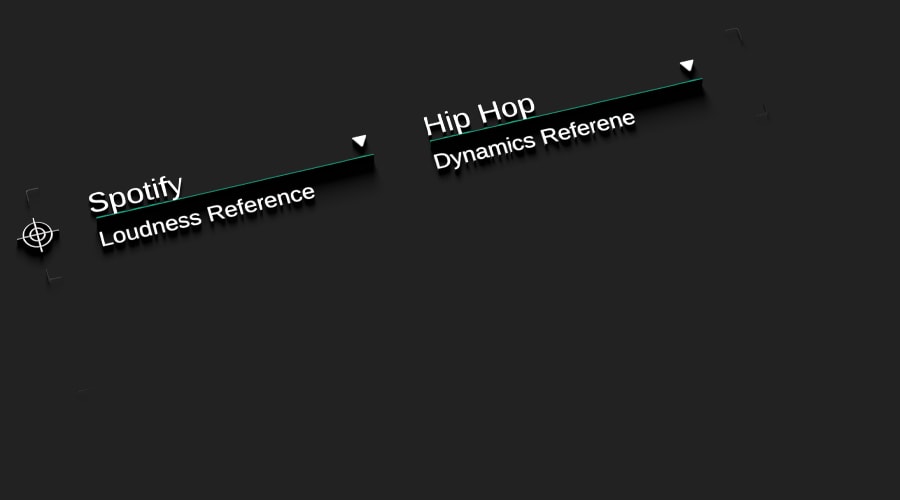The image size is (900, 500).
Task: Click the arrow beside Spotify
Action: [x=359, y=141]
